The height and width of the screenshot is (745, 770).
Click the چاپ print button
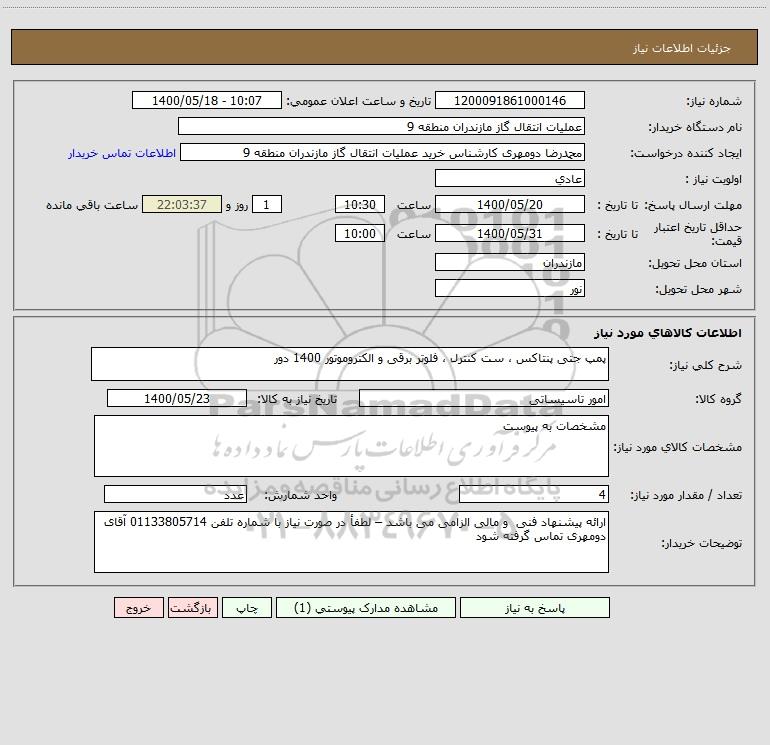pyautogui.click(x=247, y=607)
